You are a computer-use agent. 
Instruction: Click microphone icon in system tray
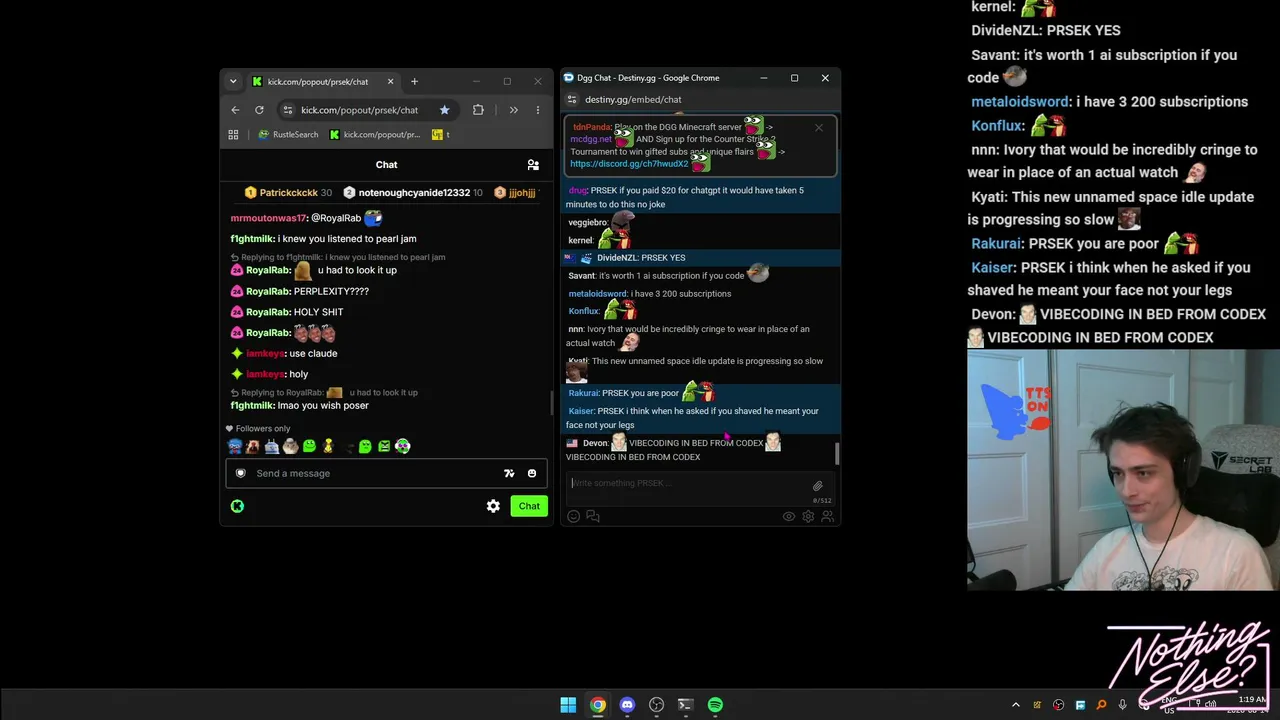(1123, 705)
